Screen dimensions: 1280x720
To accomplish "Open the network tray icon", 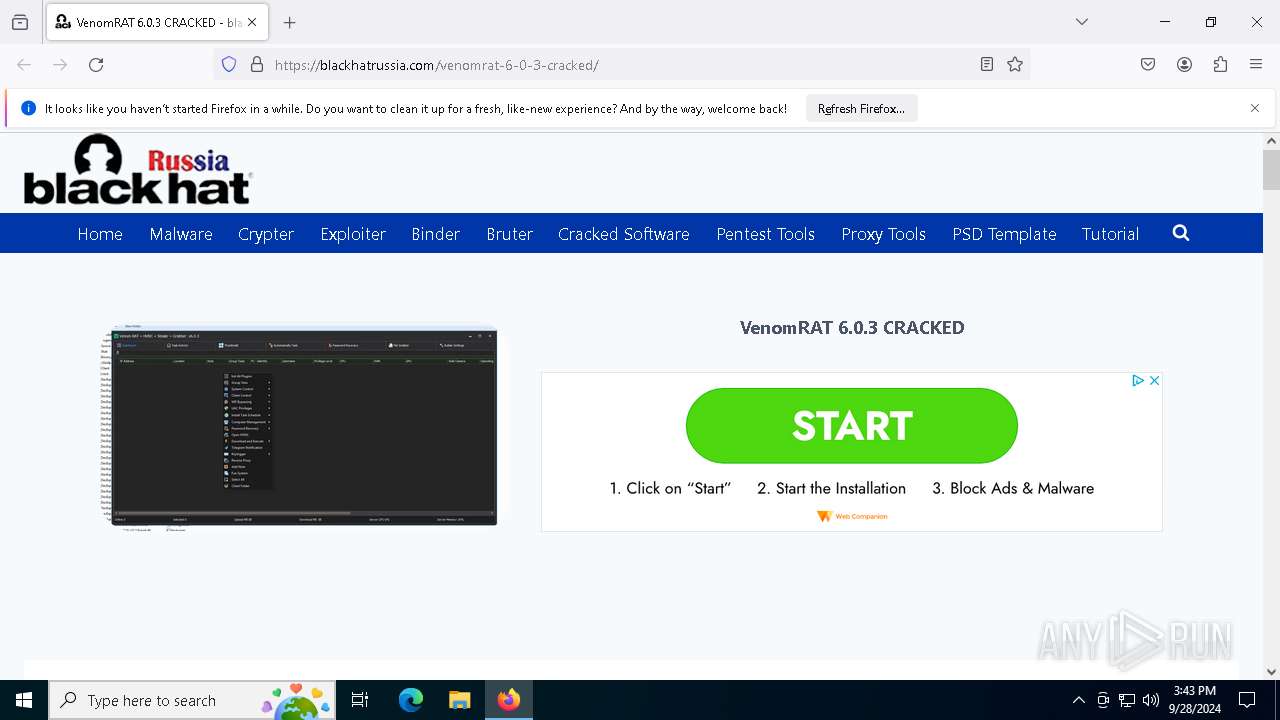I will [x=1127, y=700].
